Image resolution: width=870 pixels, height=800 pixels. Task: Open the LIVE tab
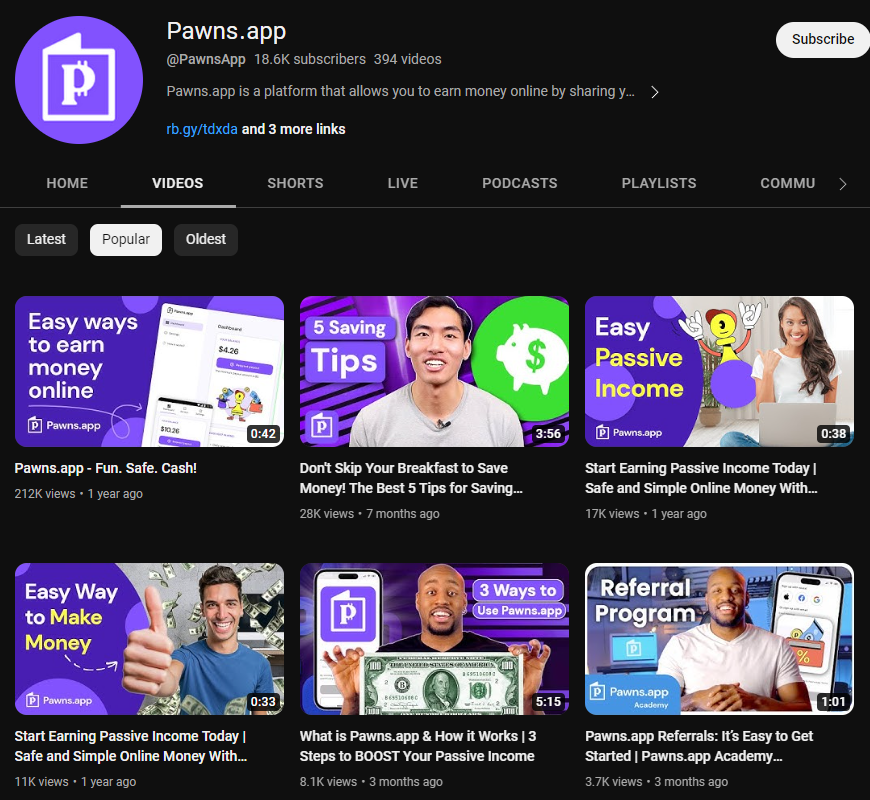tap(403, 183)
